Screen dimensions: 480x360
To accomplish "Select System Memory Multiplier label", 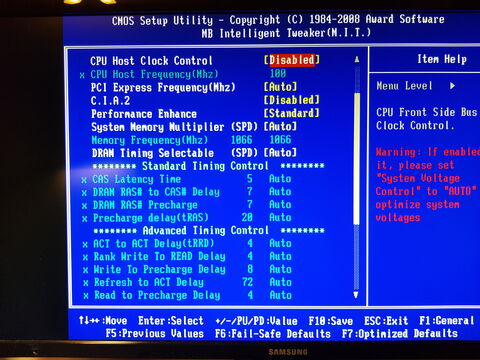I will coord(158,127).
